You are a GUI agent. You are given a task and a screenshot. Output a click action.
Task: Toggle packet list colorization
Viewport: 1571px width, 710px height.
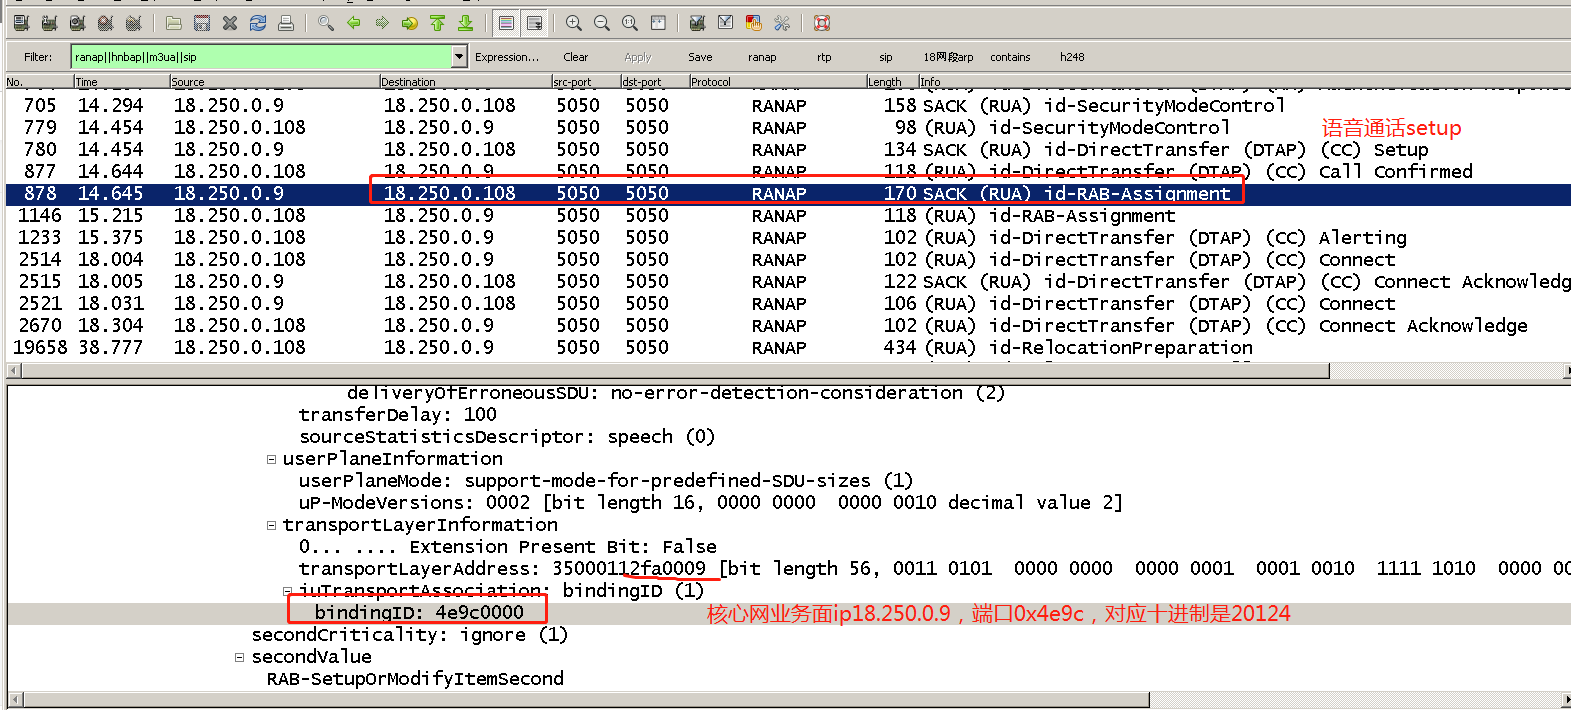click(507, 23)
